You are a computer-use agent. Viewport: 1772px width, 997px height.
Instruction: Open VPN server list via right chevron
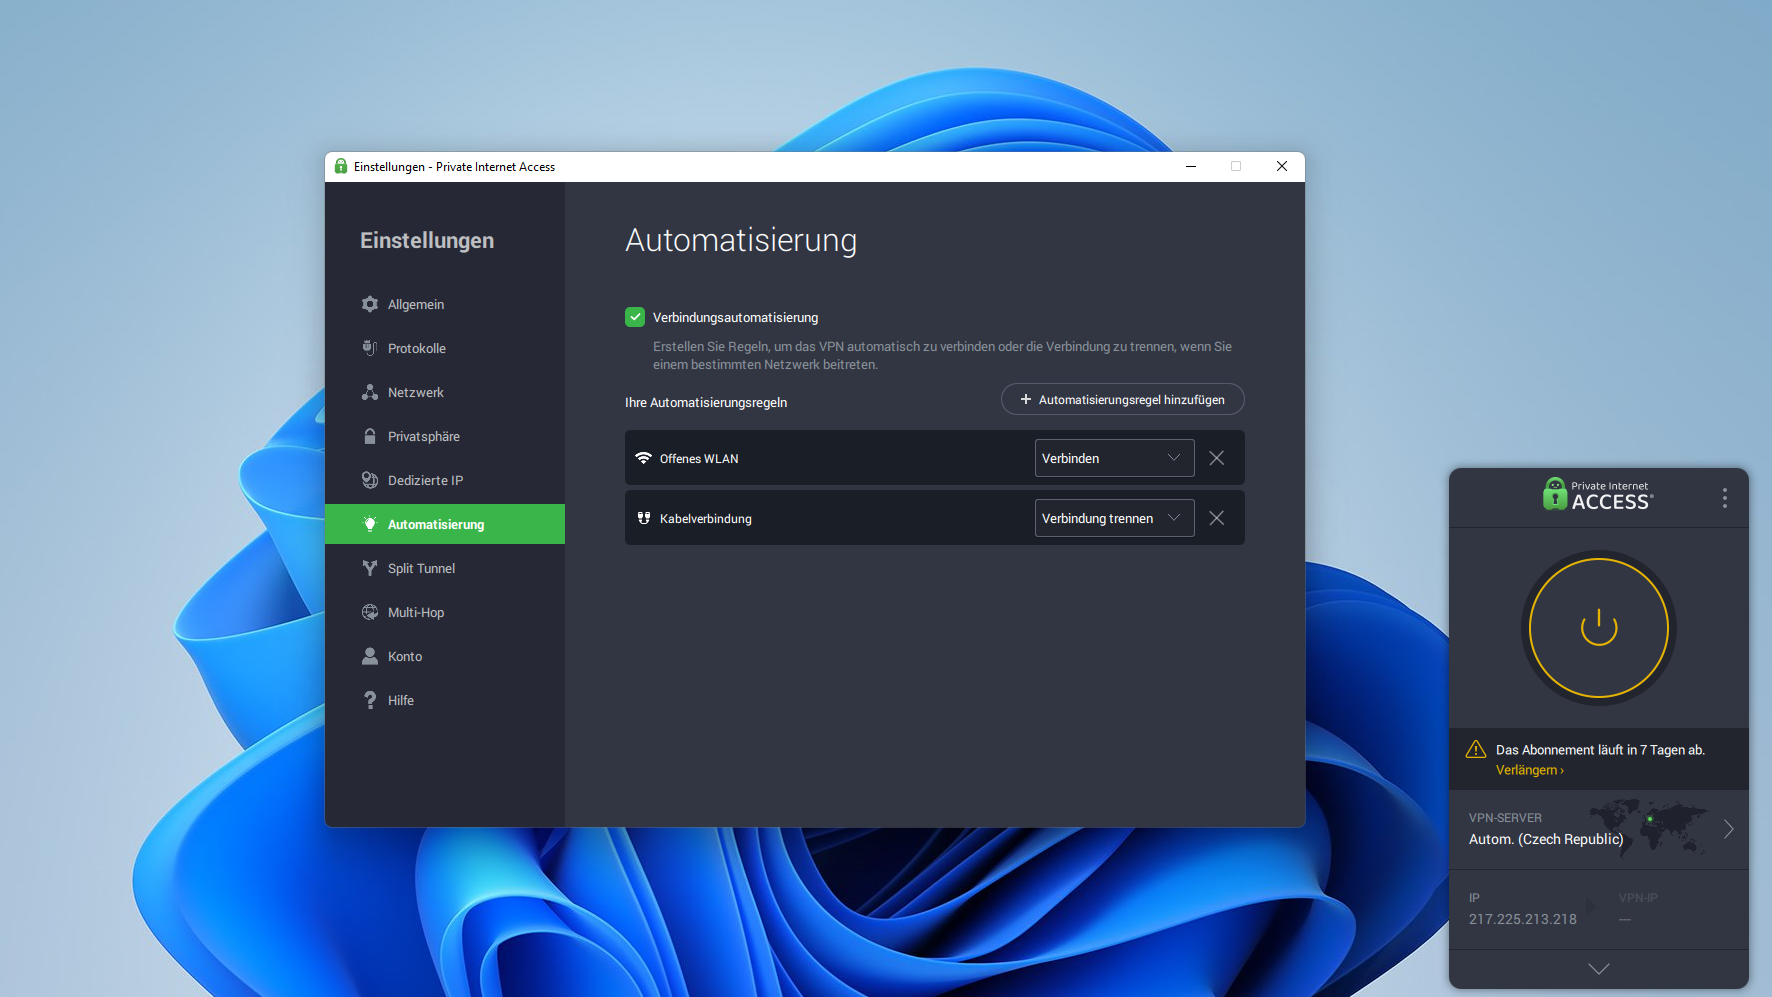click(x=1729, y=829)
